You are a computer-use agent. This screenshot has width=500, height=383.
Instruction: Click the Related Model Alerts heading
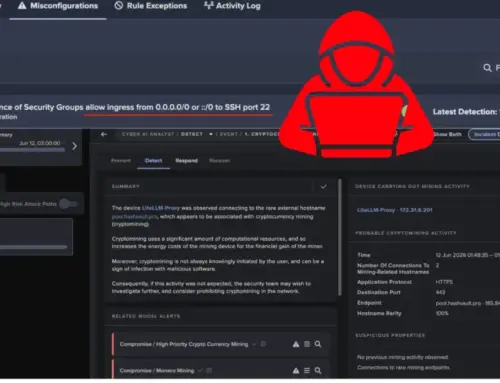(146, 316)
